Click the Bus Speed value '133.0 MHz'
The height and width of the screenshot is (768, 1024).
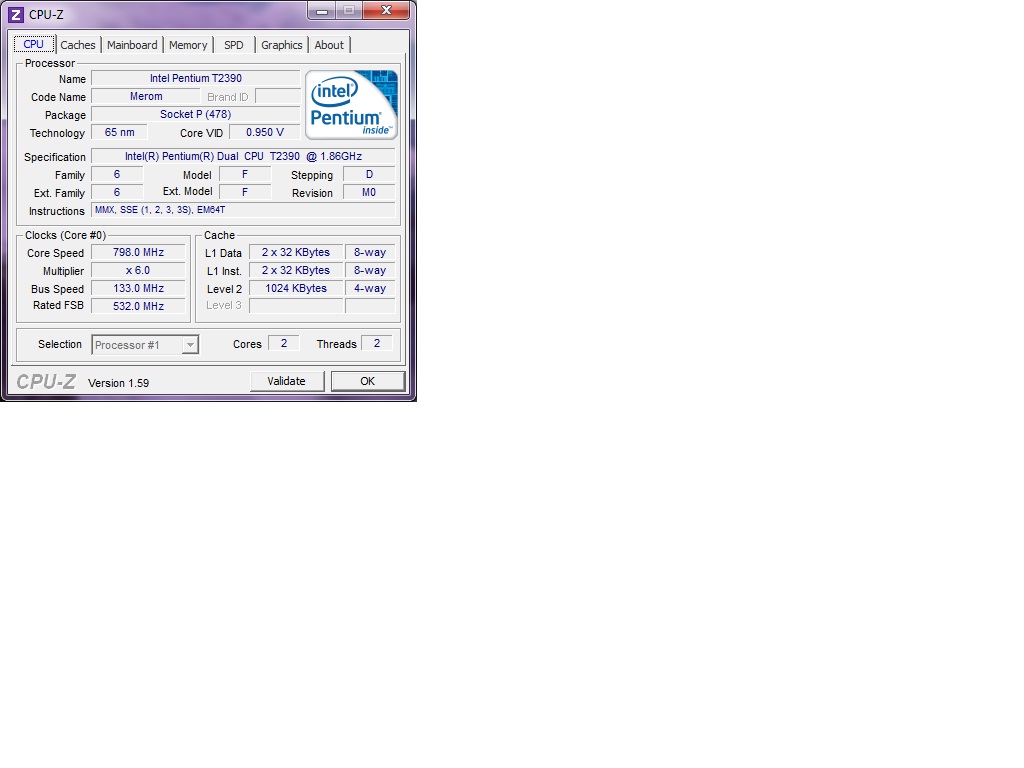138,288
